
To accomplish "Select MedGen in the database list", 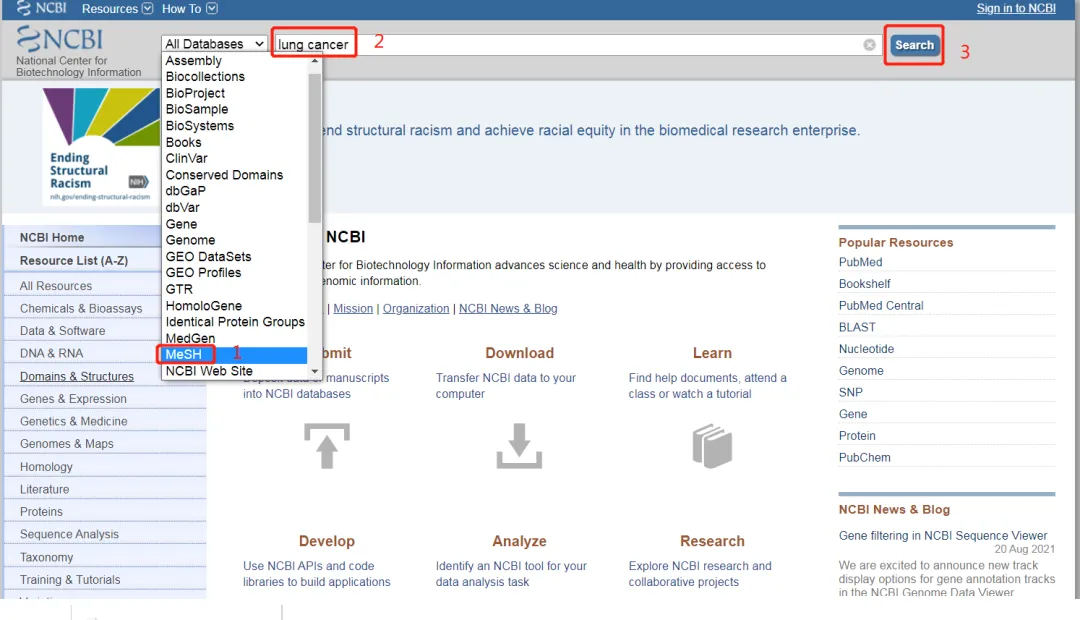I will [x=234, y=338].
